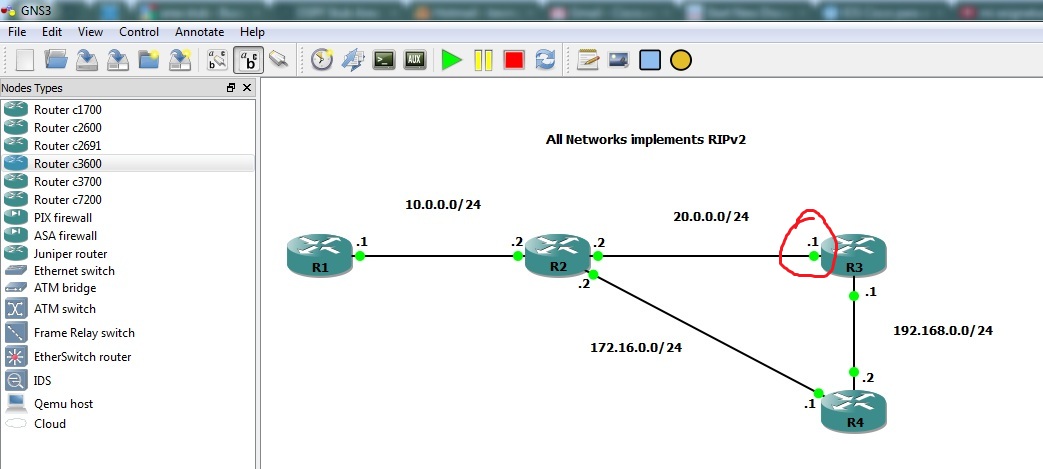Select ASA firewall node type

point(128,235)
